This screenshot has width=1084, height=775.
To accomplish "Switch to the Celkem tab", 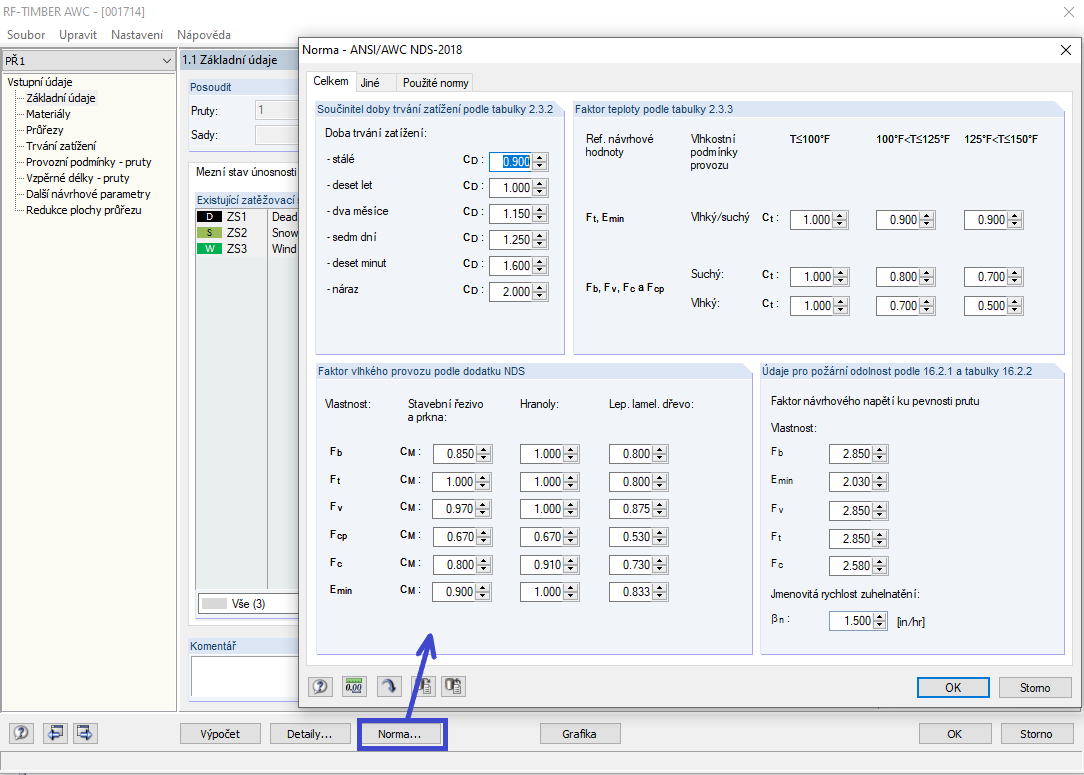I will point(330,82).
